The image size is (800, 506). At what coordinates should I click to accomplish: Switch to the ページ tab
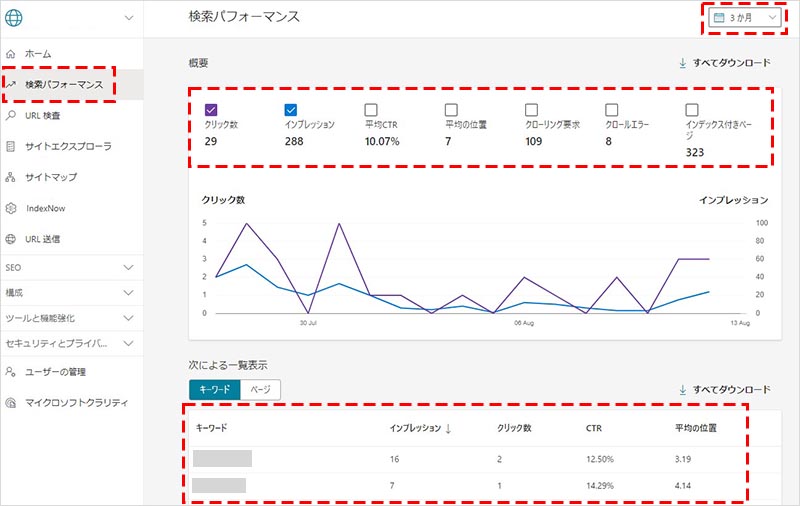pos(260,389)
